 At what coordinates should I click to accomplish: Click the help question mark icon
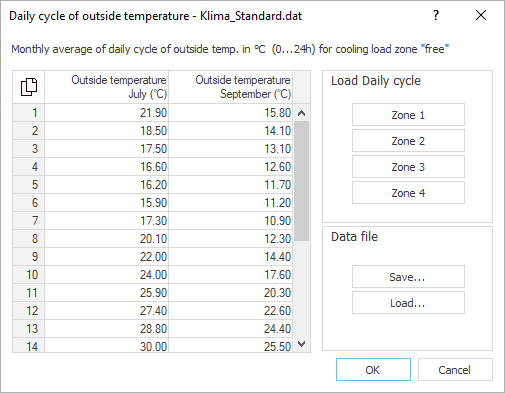[436, 15]
